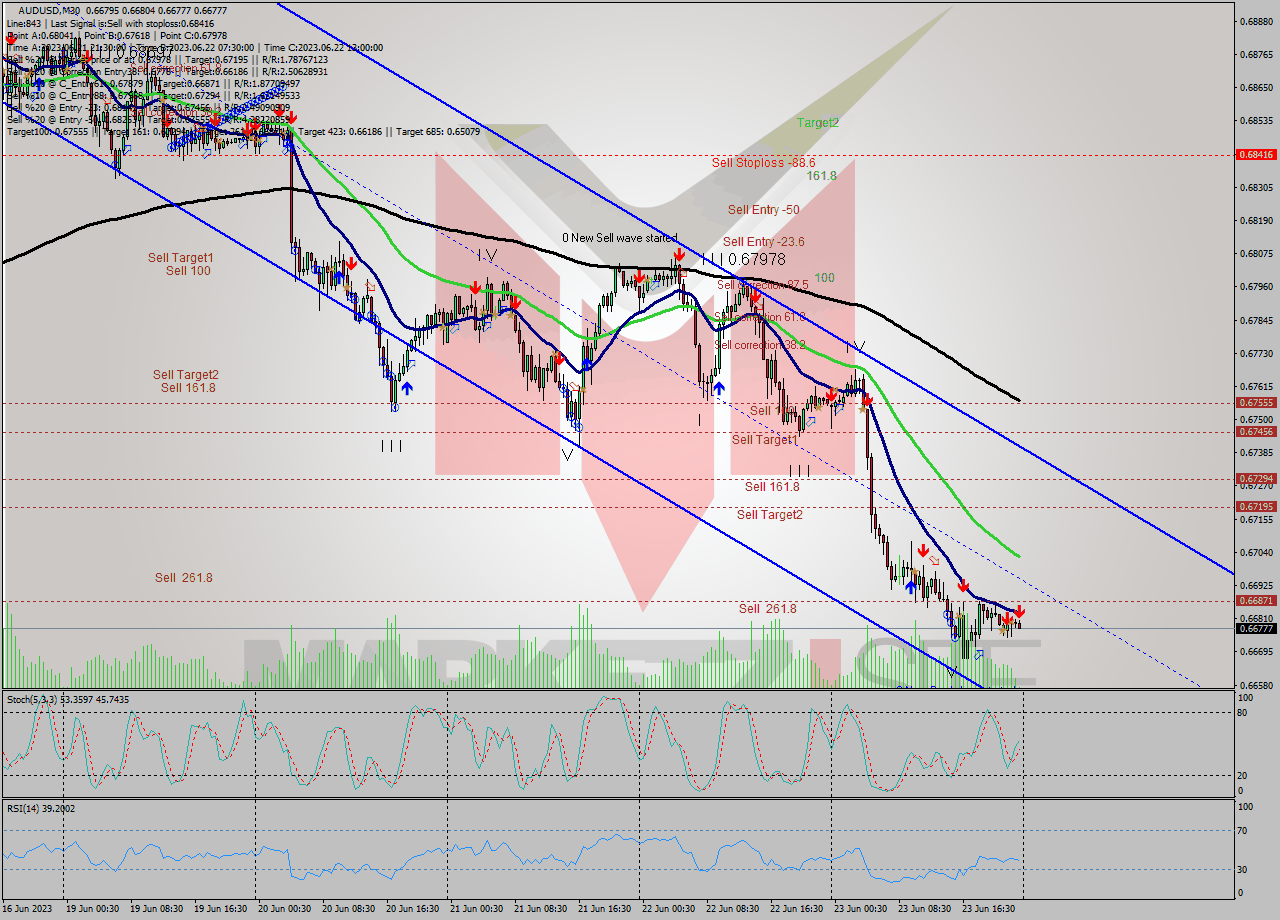This screenshot has height=920, width=1280.
Task: Click 'Sell 261.8' label at left edge
Action: point(183,578)
